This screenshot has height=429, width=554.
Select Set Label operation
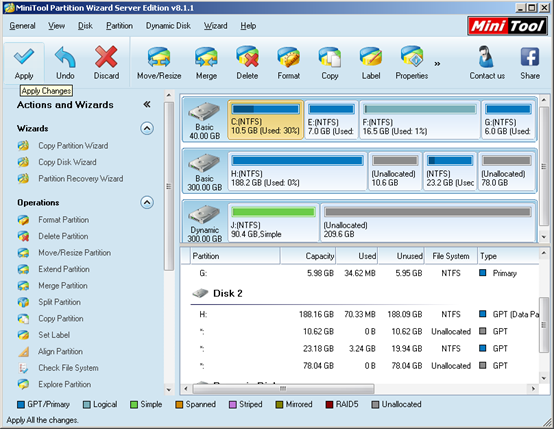pyautogui.click(x=44, y=335)
